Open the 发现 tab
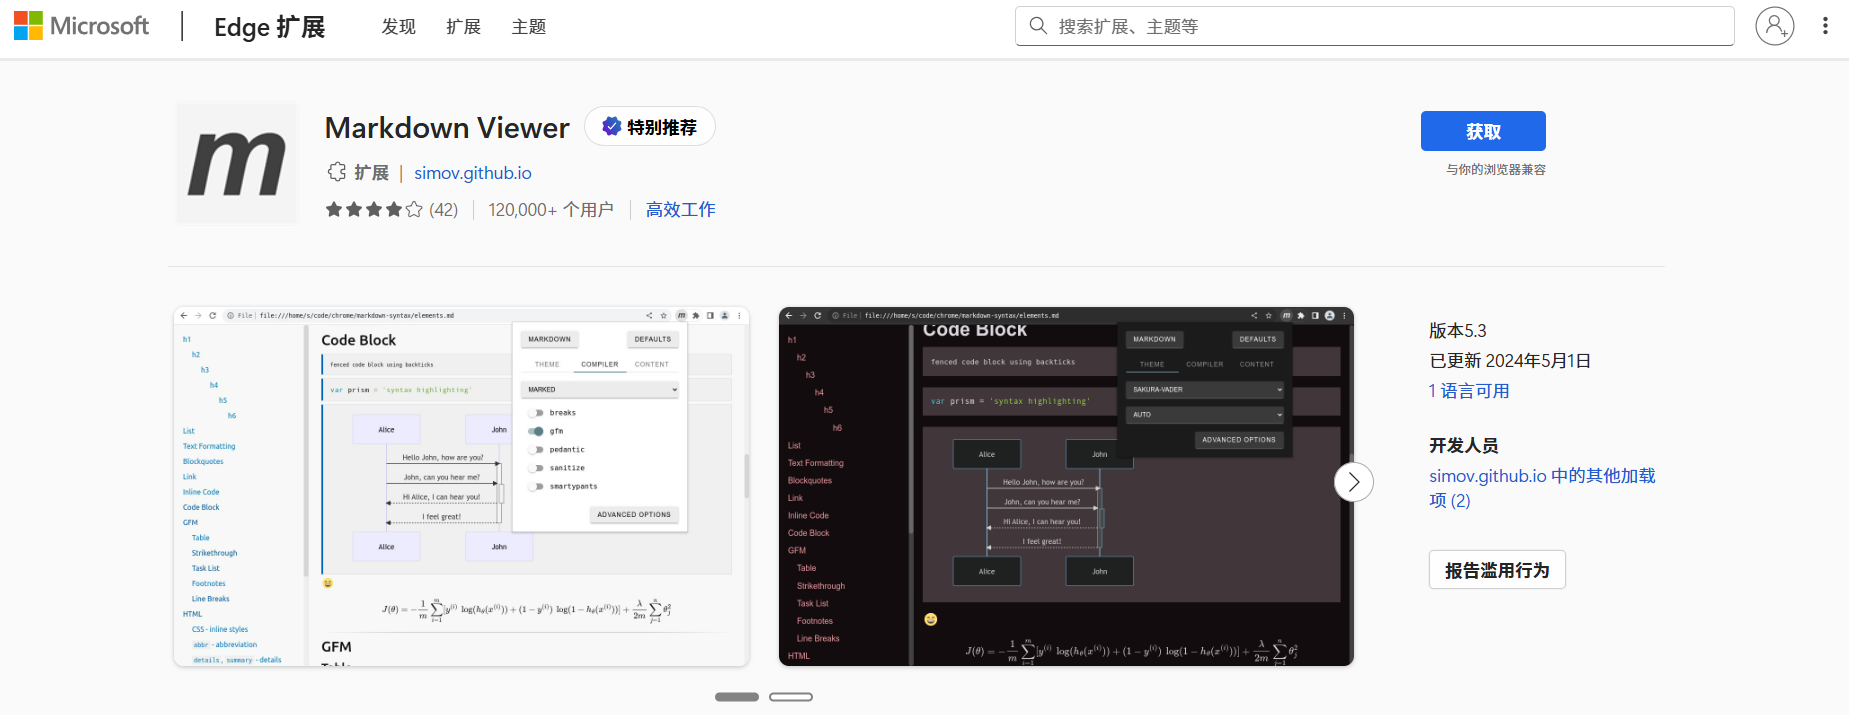 [398, 27]
